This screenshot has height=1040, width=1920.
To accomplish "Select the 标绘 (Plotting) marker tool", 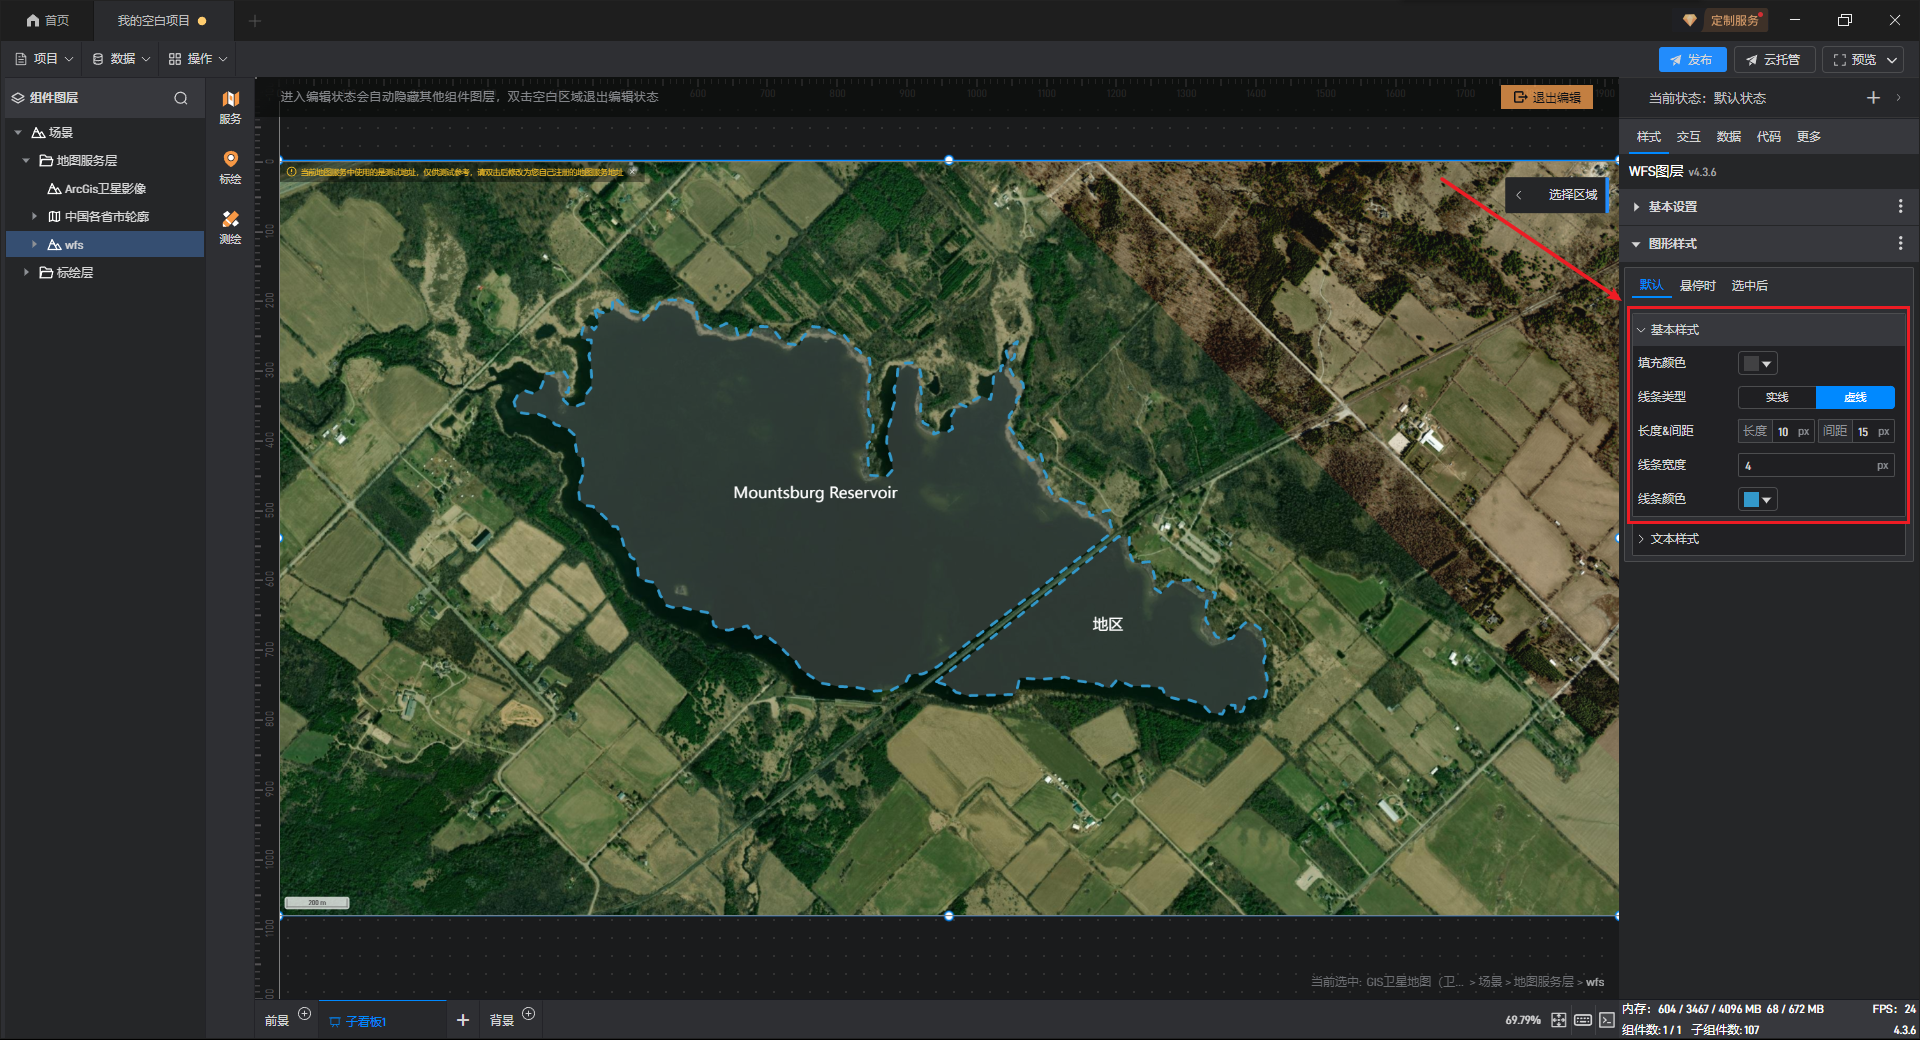I will [x=230, y=166].
